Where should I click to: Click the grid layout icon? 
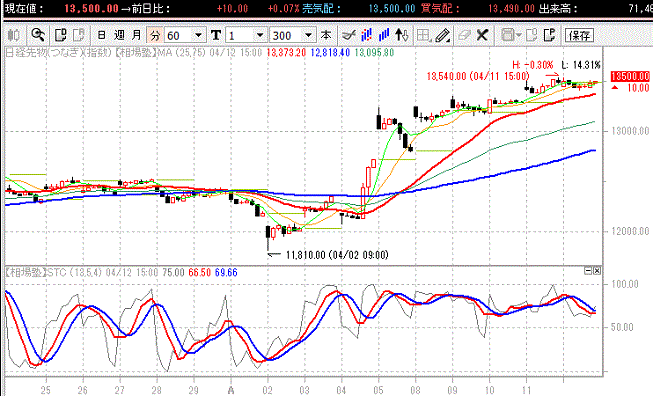(x=423, y=35)
